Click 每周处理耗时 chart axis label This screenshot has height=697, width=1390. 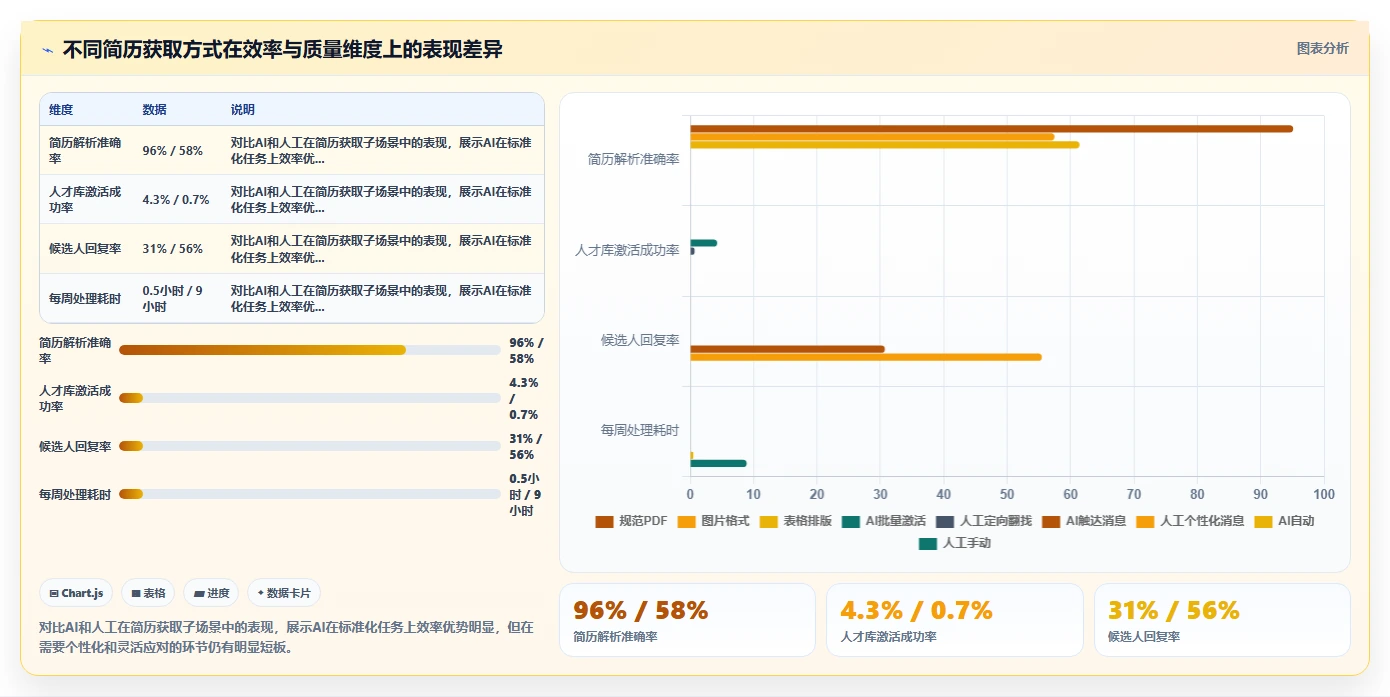click(x=640, y=430)
